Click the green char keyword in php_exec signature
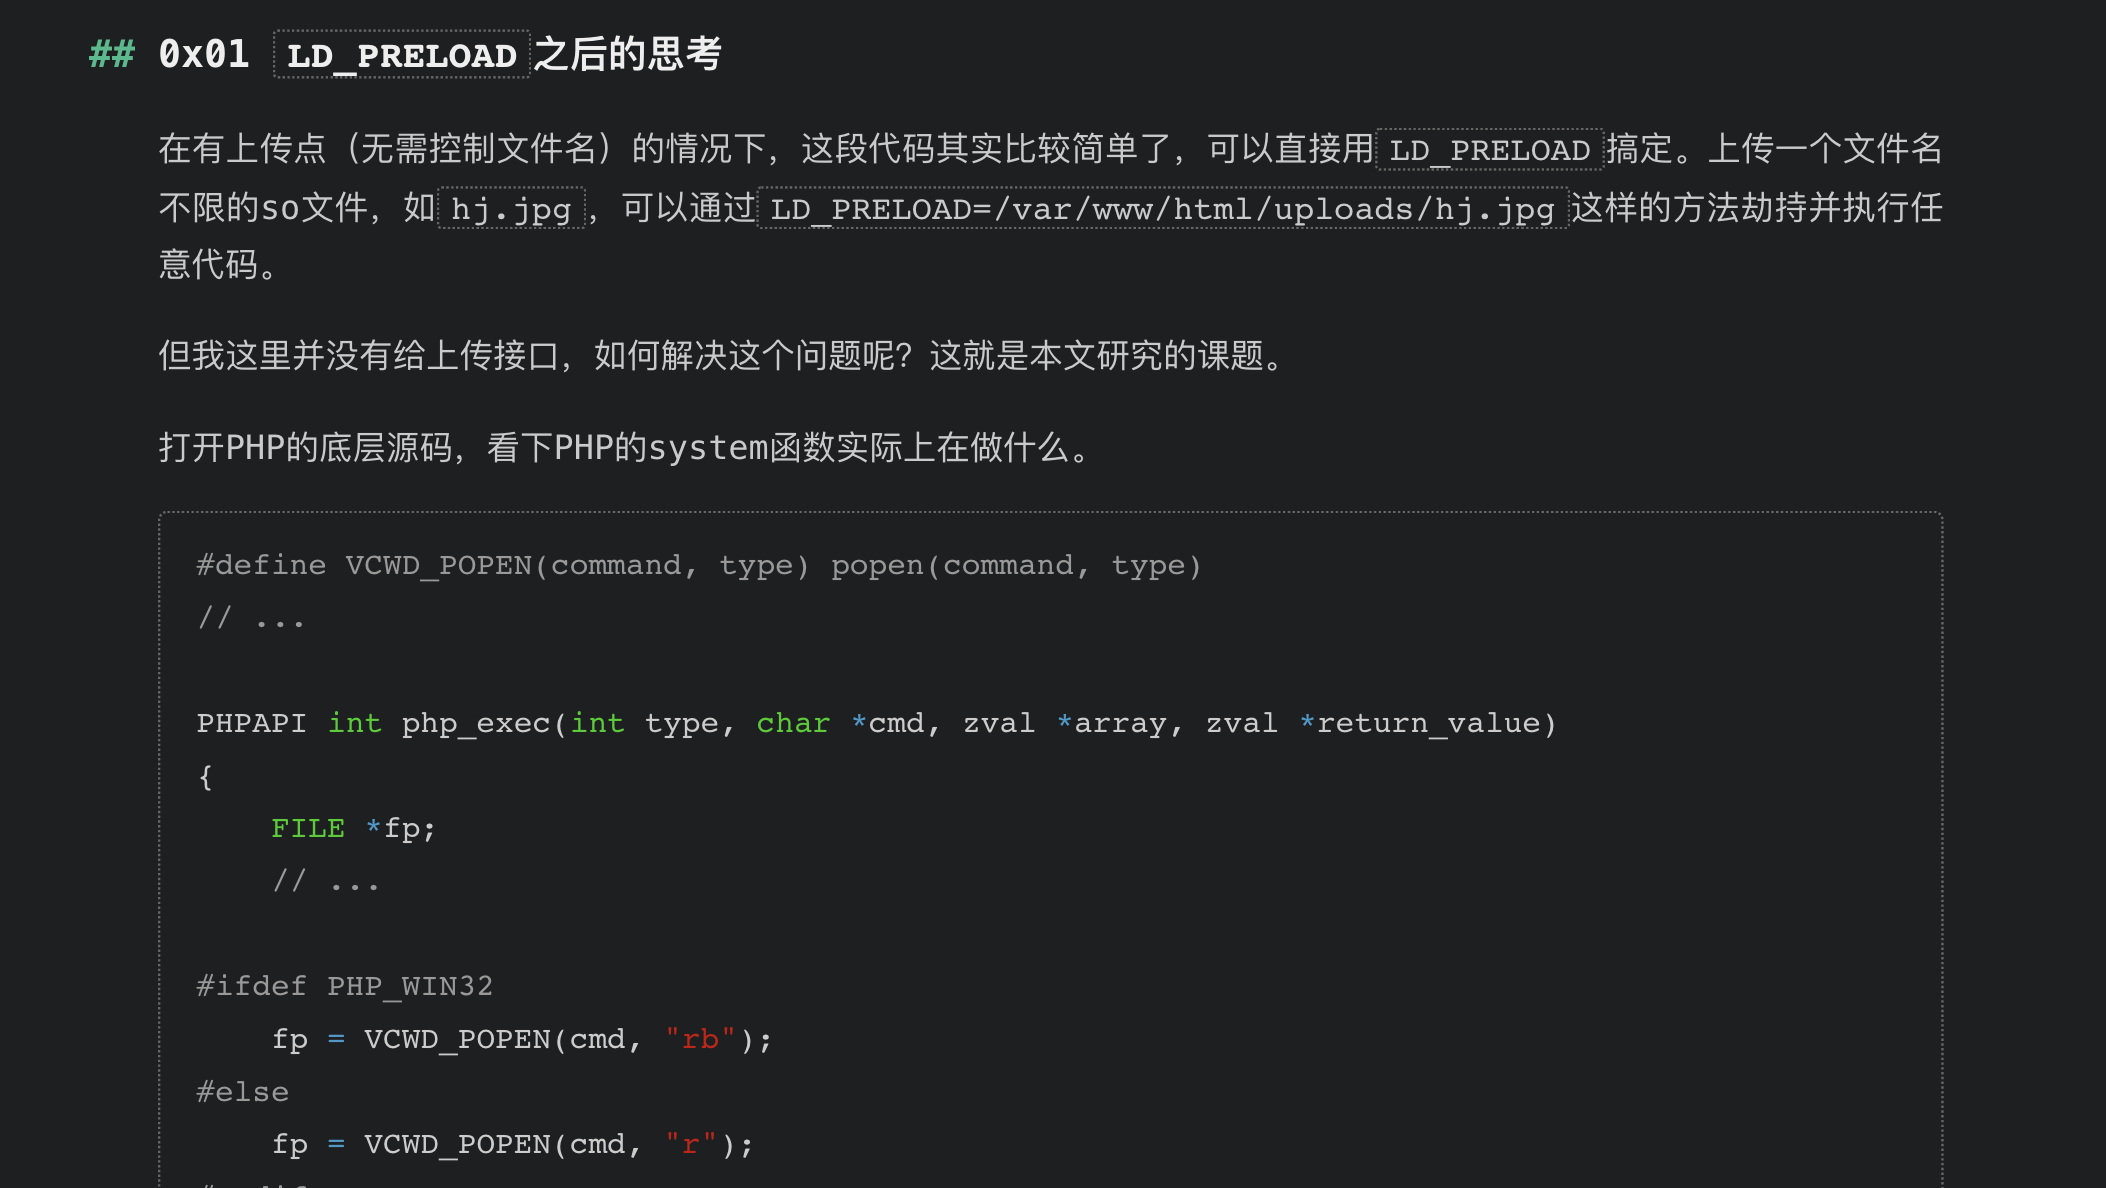The height and width of the screenshot is (1188, 2106). click(x=793, y=723)
